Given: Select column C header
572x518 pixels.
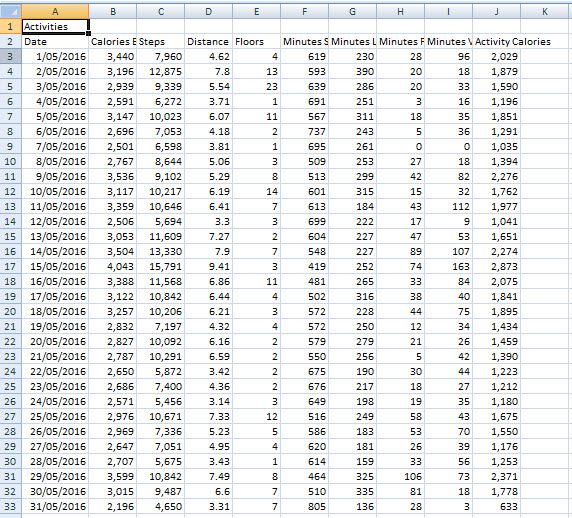Looking at the screenshot, I should tap(161, 11).
